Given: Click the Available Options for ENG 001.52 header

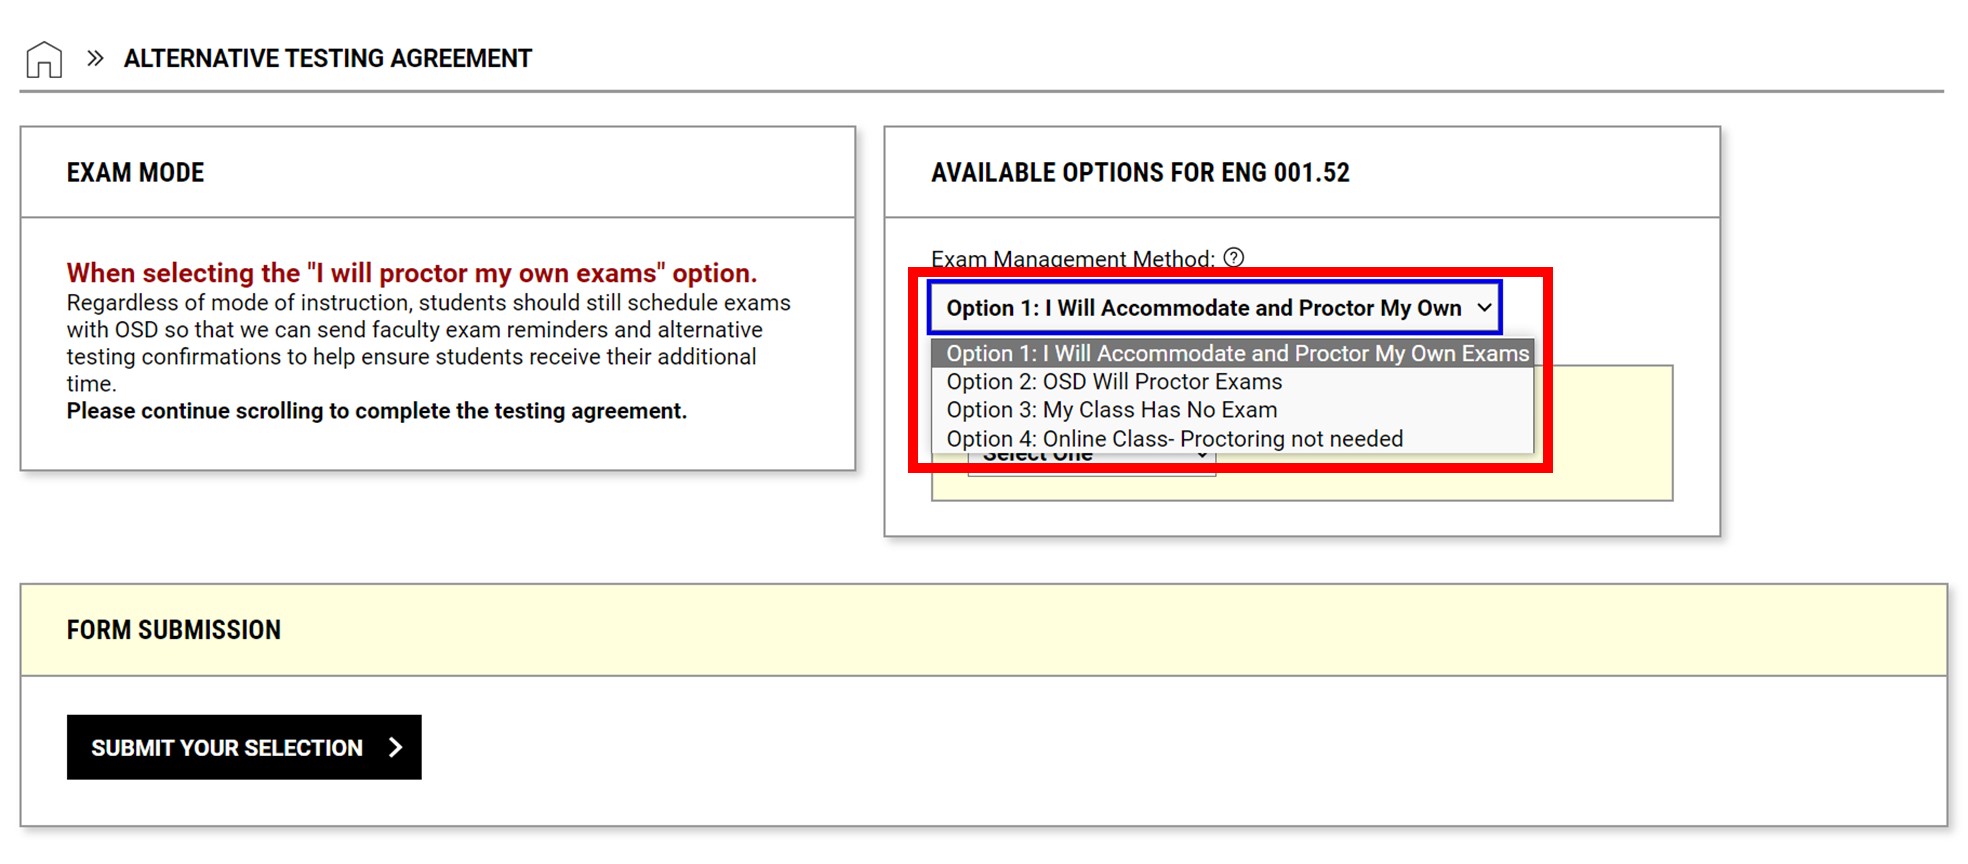Looking at the screenshot, I should 1140,172.
